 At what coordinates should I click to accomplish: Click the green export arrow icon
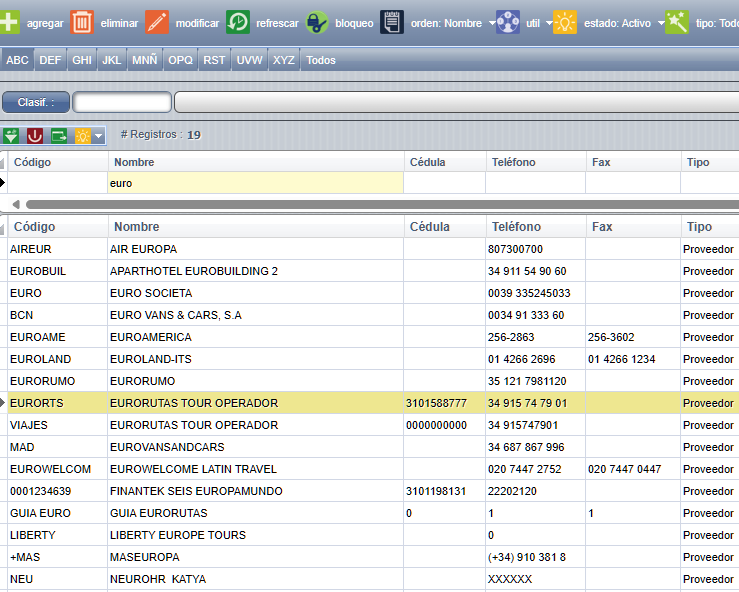(59, 135)
